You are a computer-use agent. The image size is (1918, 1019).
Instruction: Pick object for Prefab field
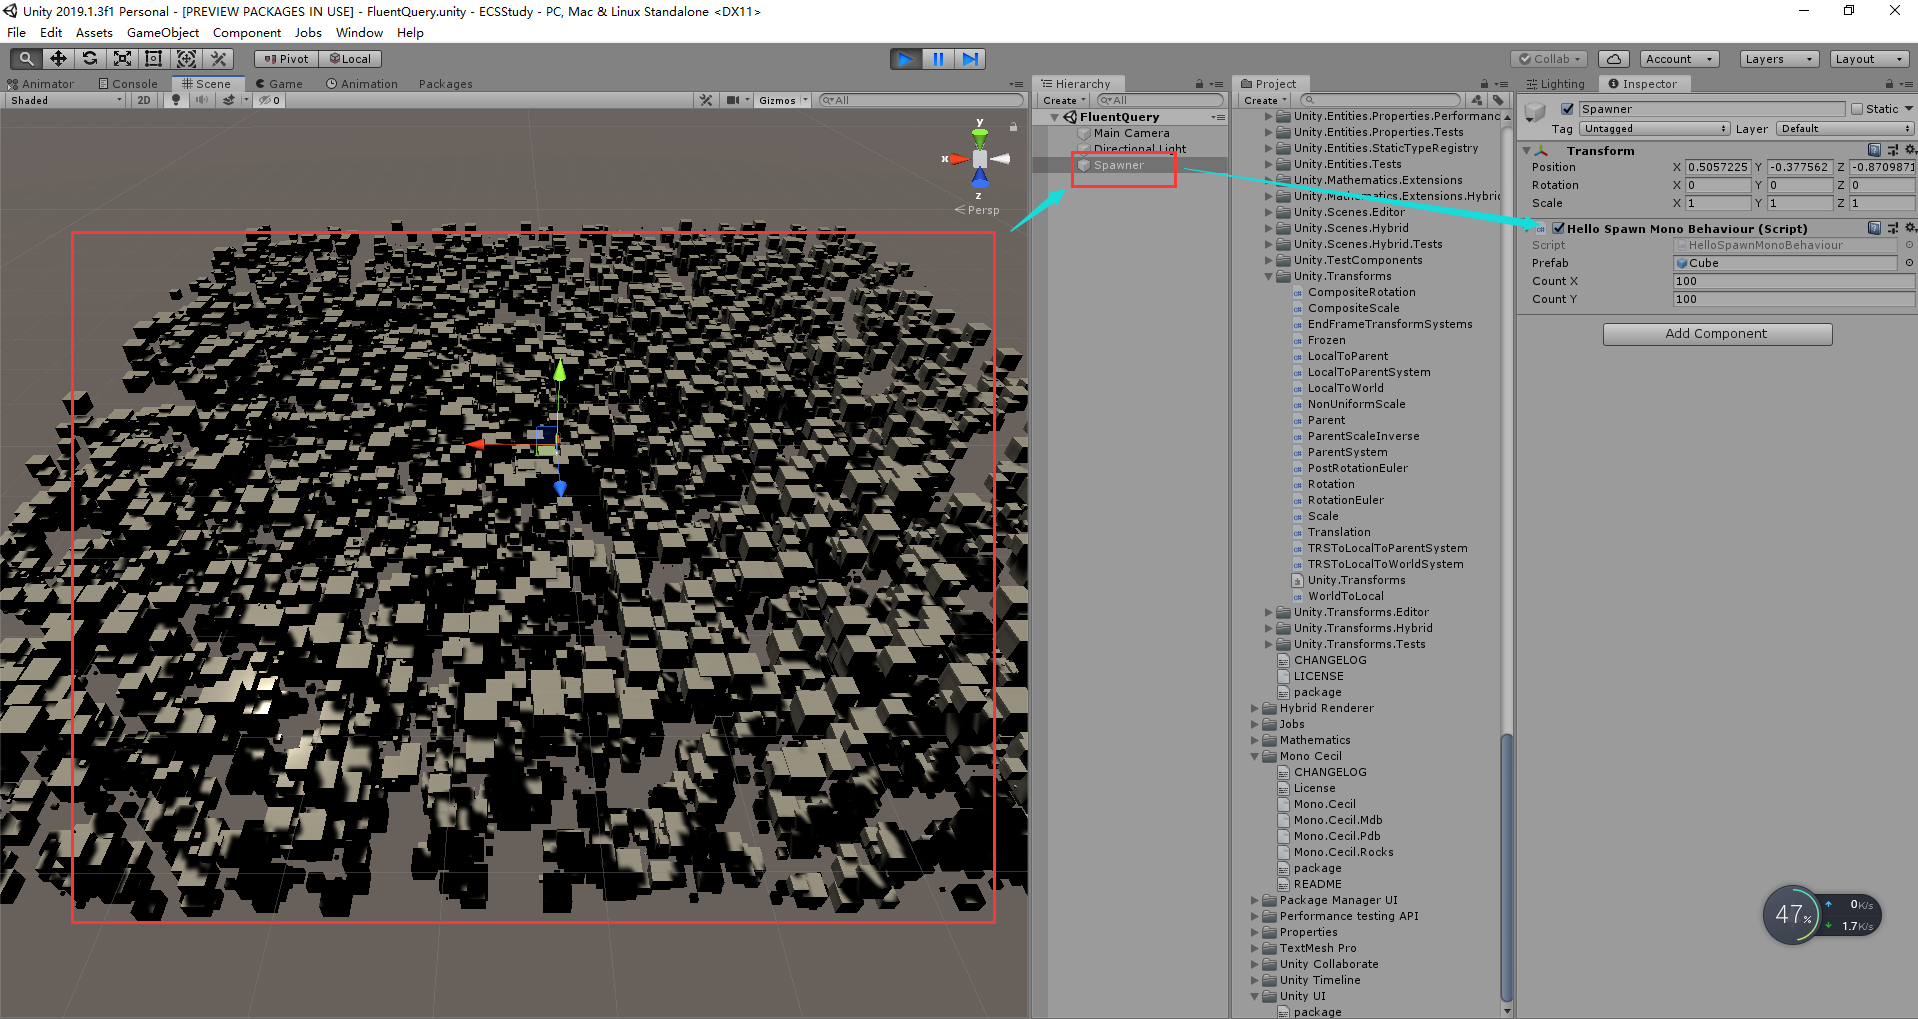tap(1909, 263)
